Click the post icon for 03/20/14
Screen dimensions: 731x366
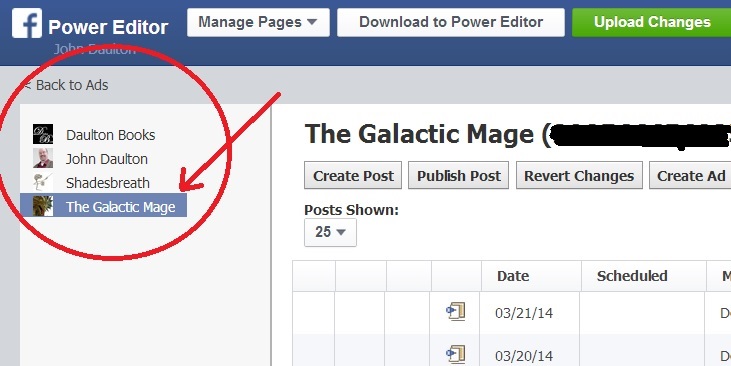[x=456, y=354]
